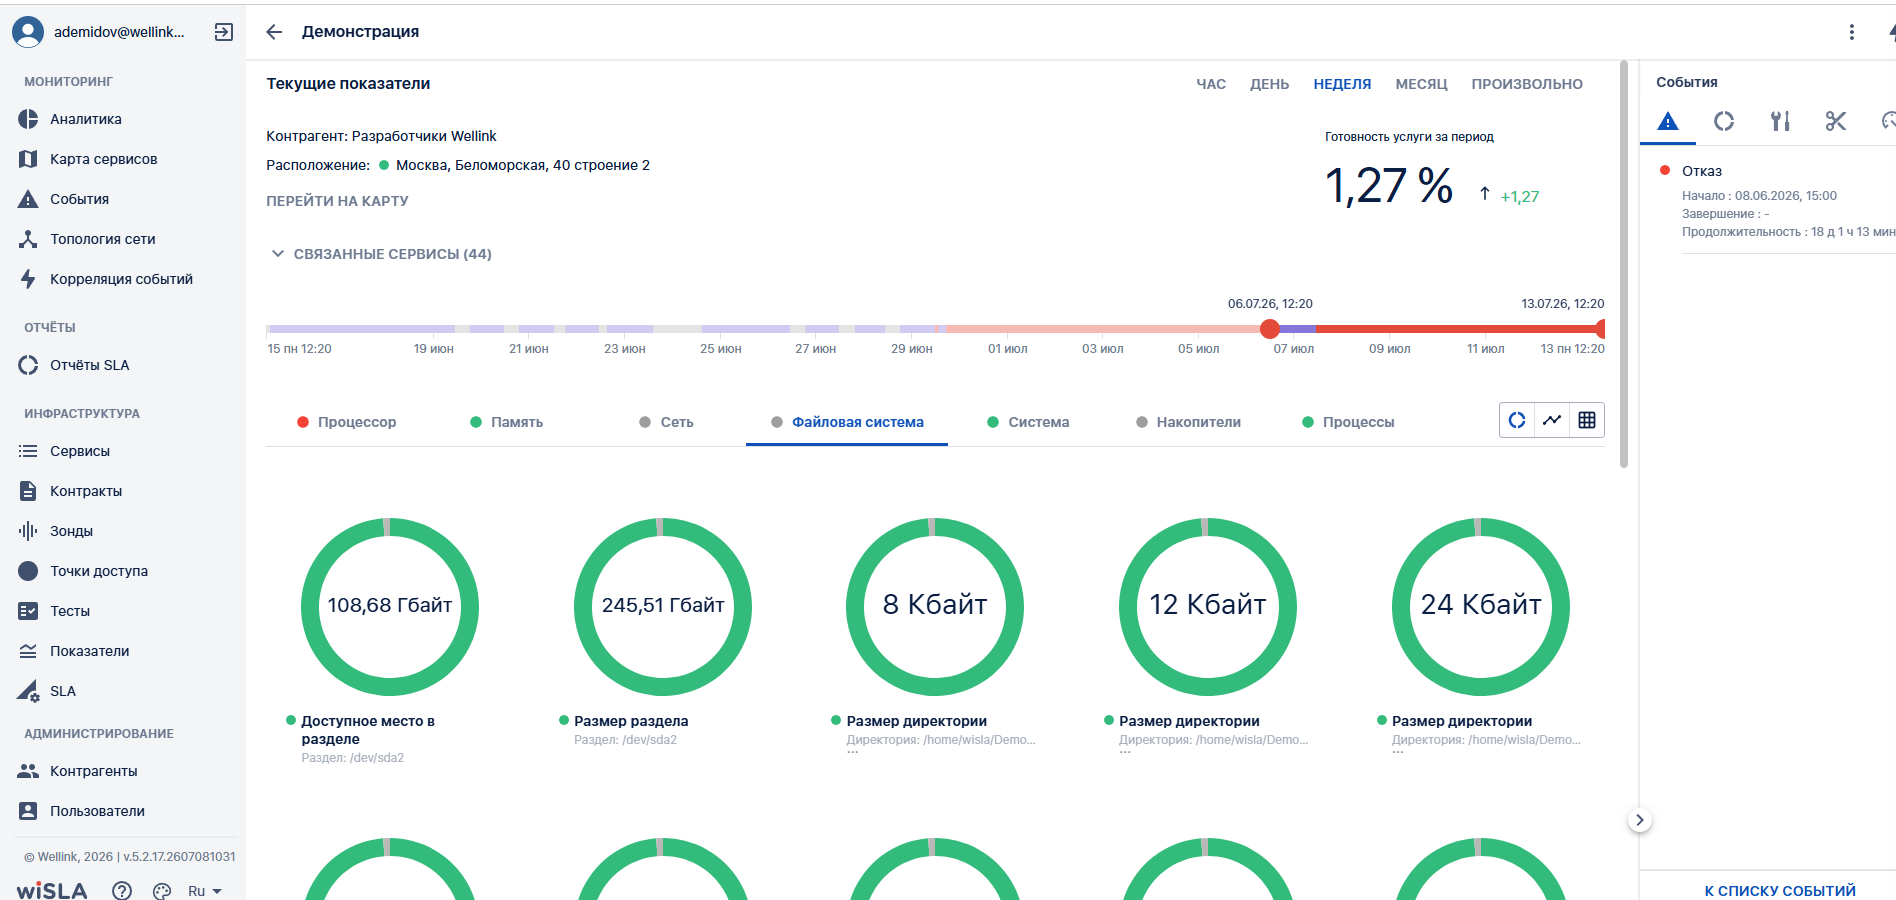
Task: Click ПЕРЕЙТИ НА КАРТУ link
Action: click(337, 201)
